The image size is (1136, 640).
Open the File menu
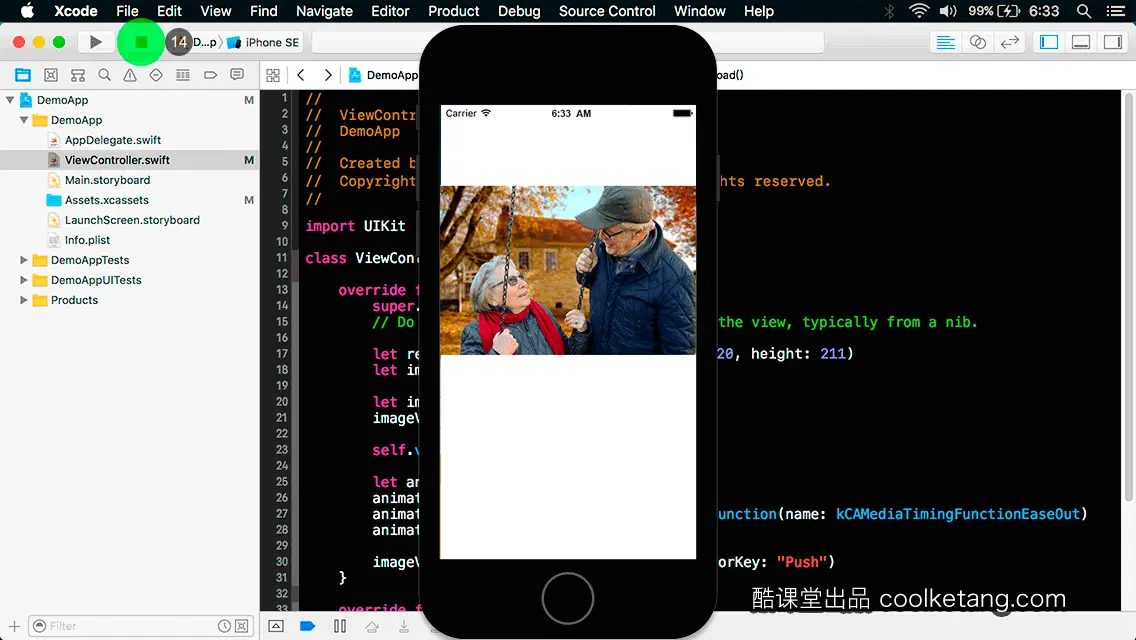(127, 11)
